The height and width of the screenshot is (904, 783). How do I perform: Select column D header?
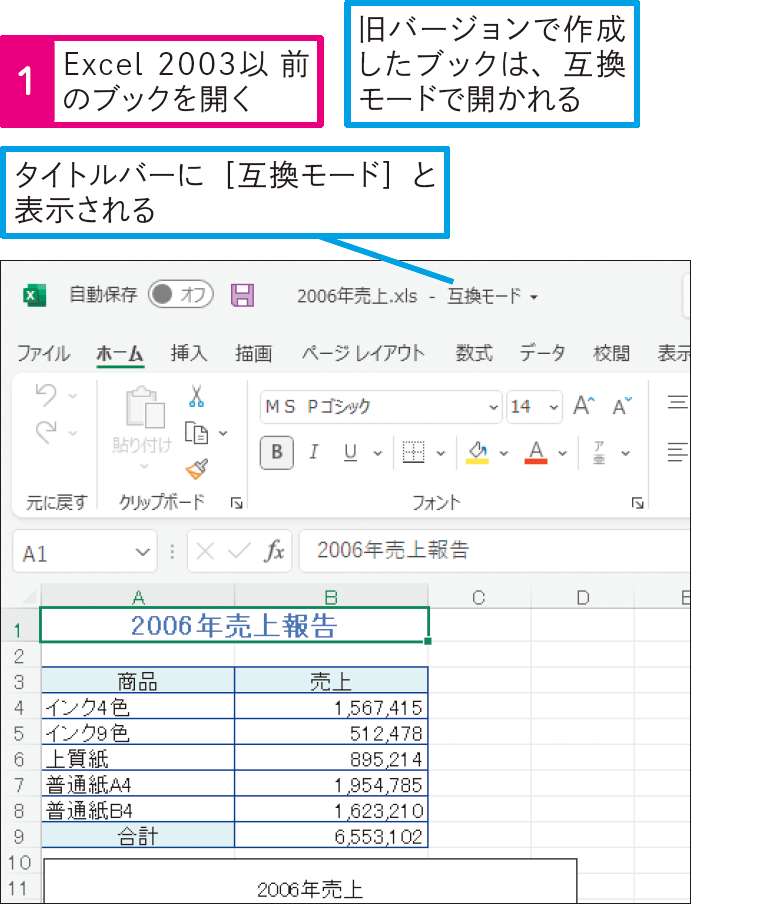pos(582,597)
